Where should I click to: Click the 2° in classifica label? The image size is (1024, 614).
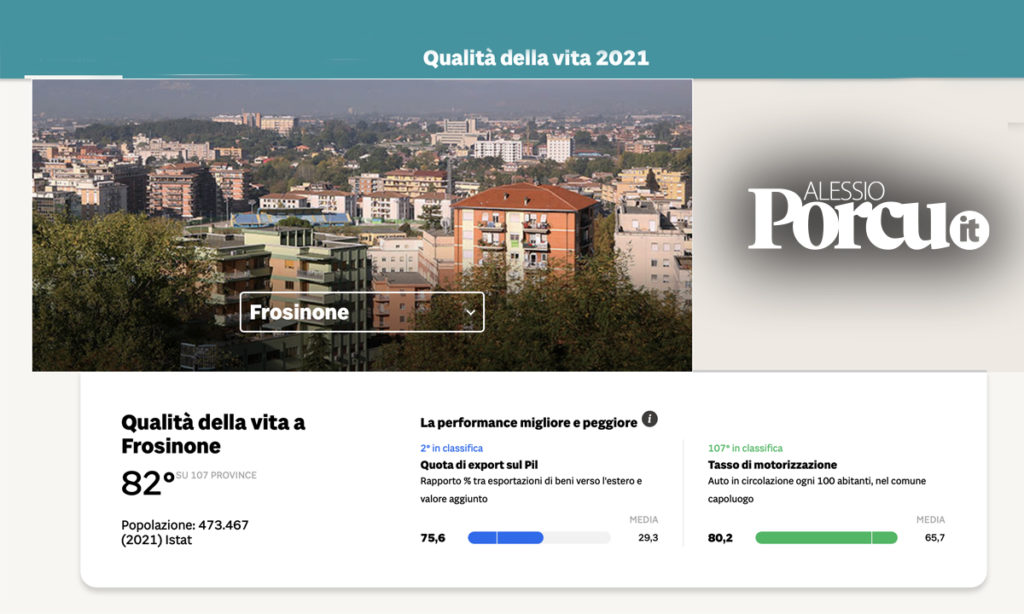click(451, 448)
